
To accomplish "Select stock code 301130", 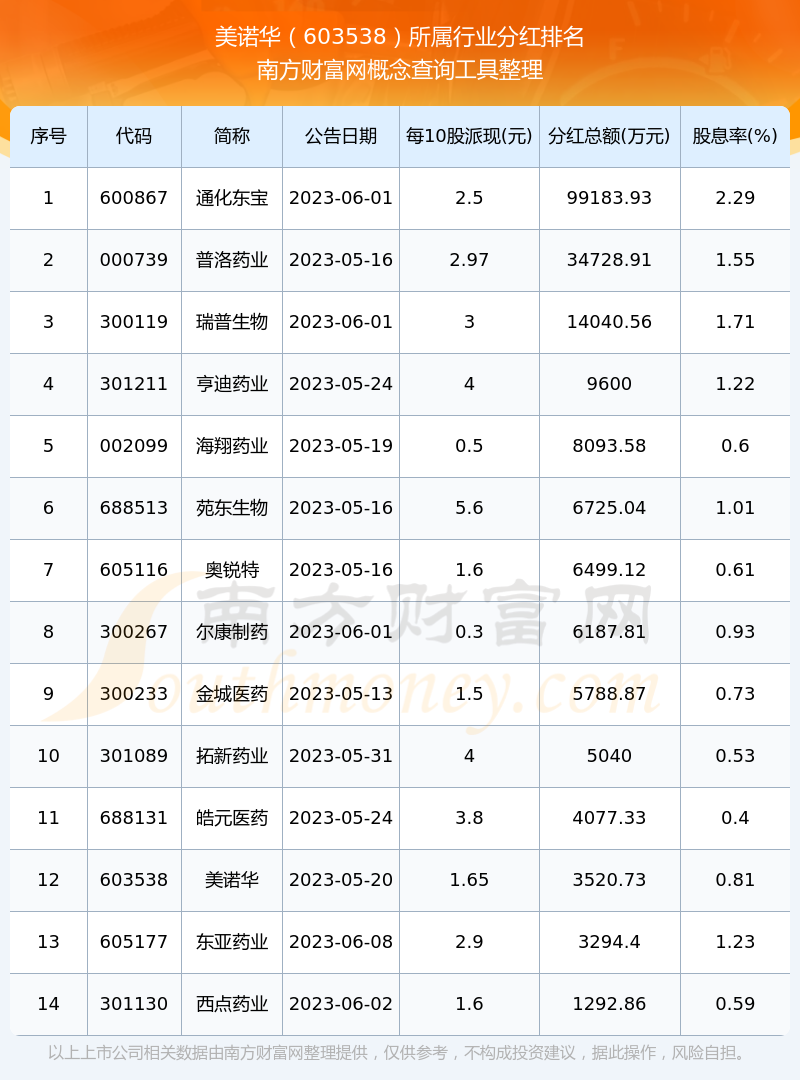I will click(134, 1004).
